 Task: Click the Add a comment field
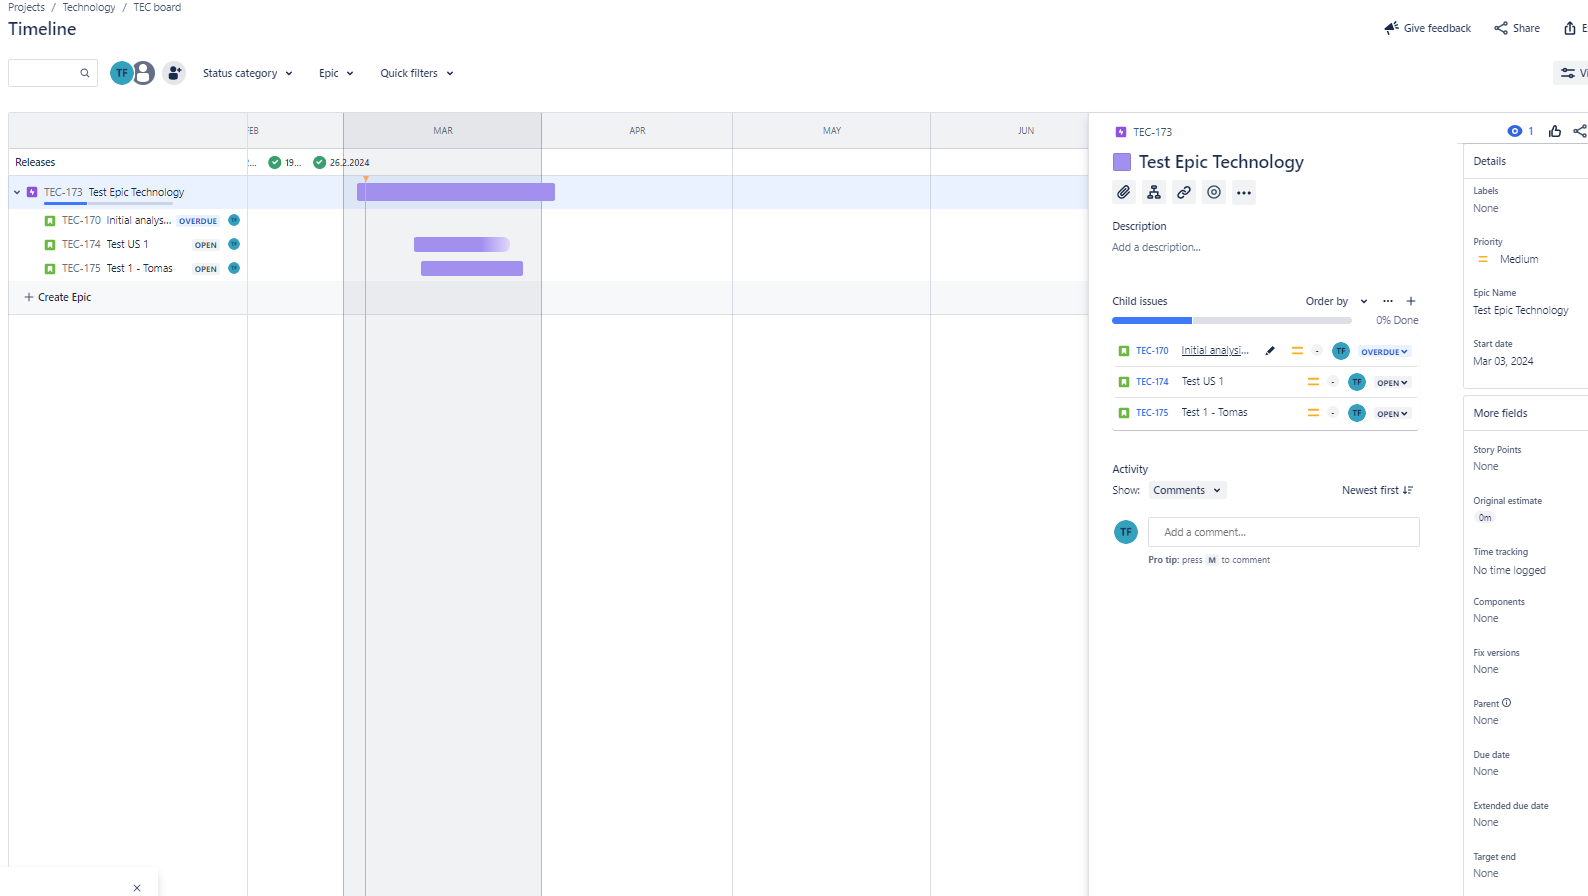tap(1284, 532)
